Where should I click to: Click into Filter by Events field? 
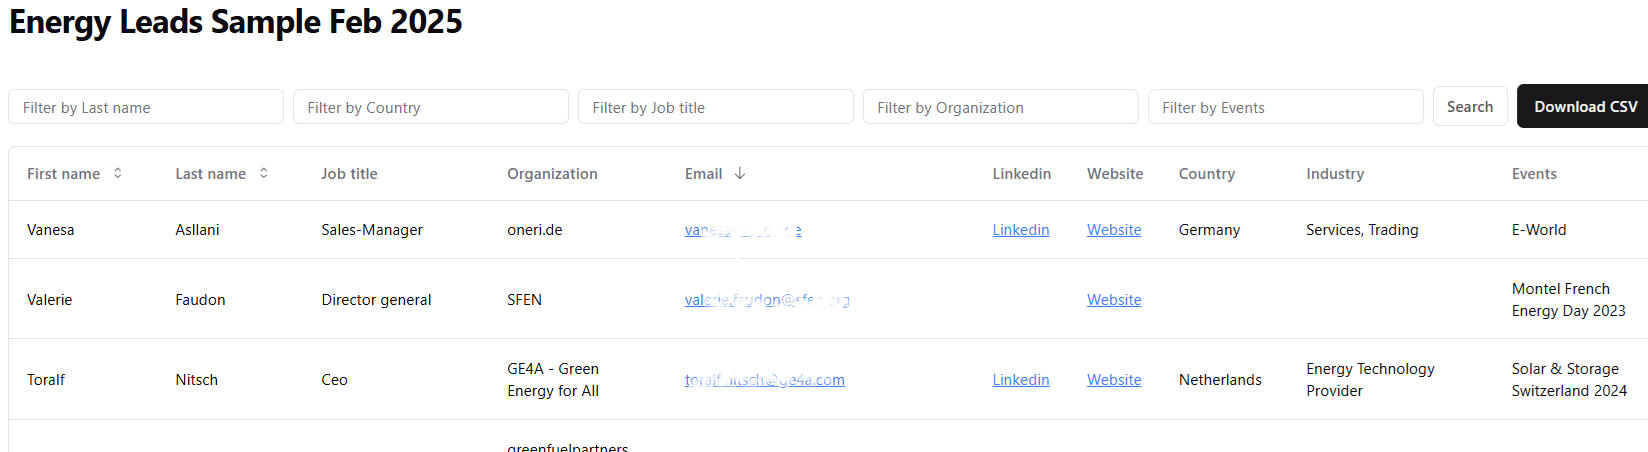tap(1286, 107)
